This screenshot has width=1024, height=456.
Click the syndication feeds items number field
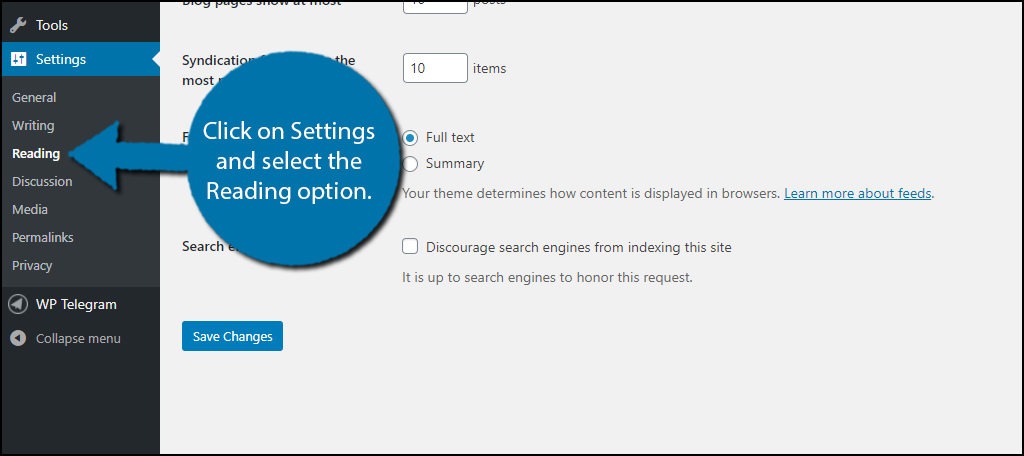click(x=435, y=68)
